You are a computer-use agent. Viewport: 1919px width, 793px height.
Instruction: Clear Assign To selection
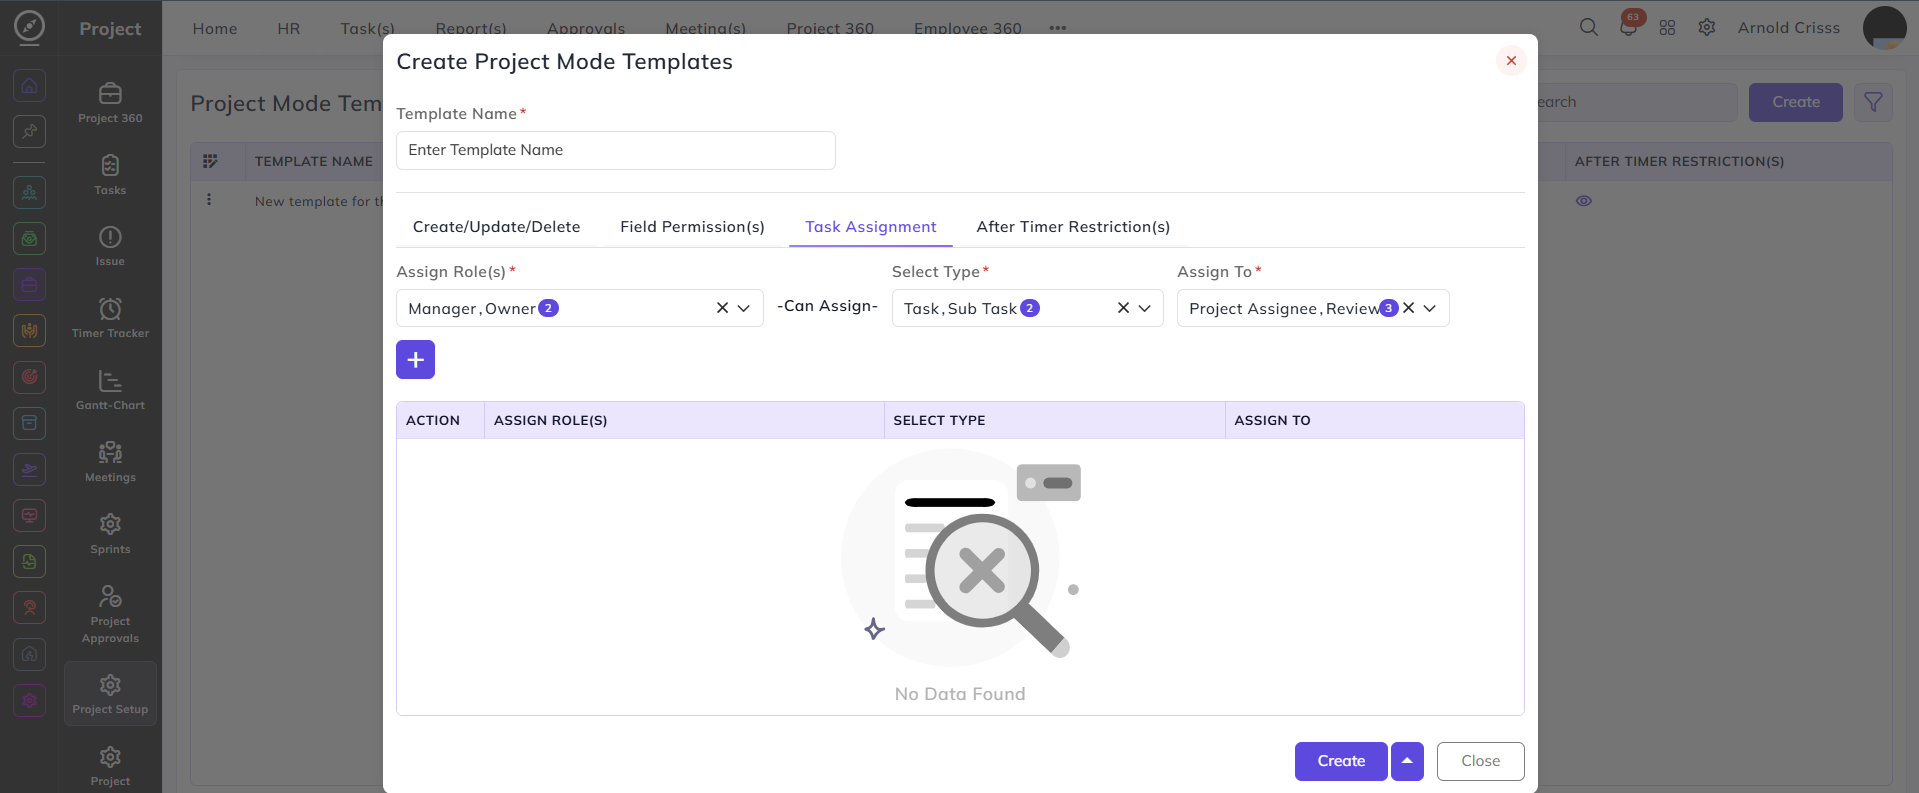[1408, 308]
